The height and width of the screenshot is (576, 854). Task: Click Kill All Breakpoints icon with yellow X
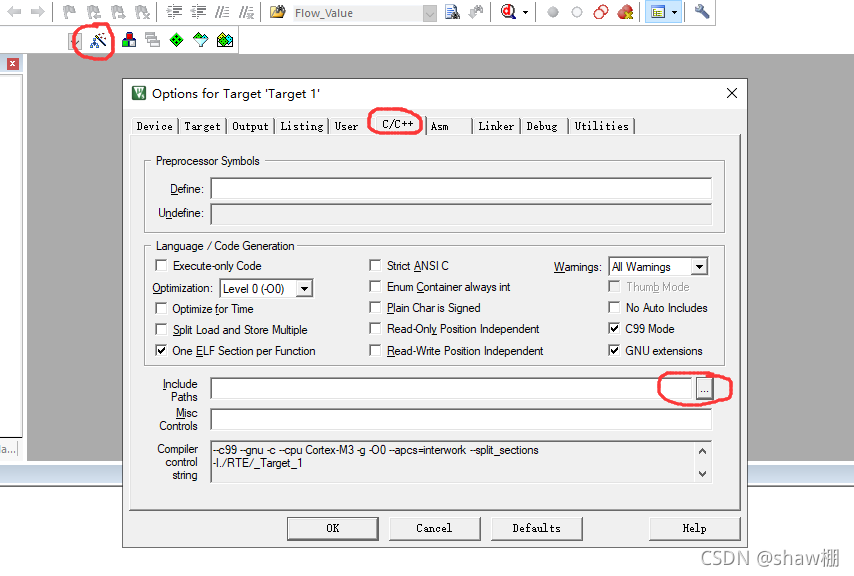tap(625, 12)
